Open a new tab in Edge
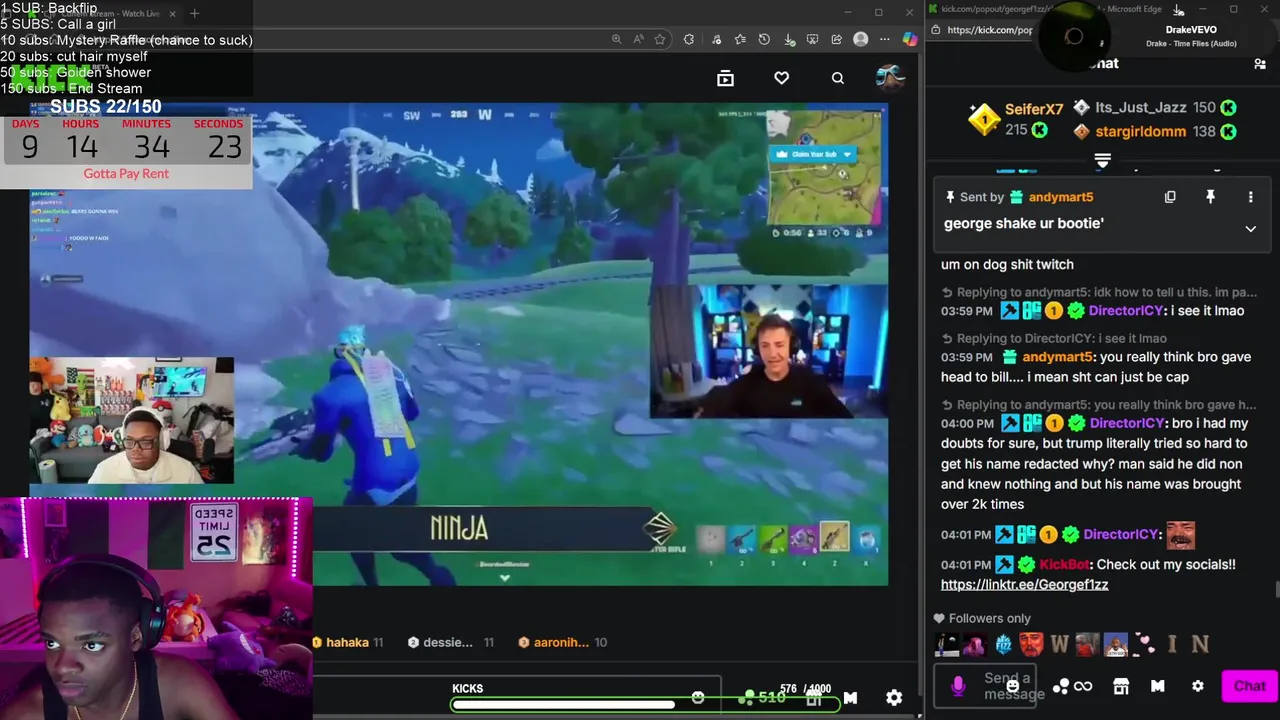 tap(194, 13)
